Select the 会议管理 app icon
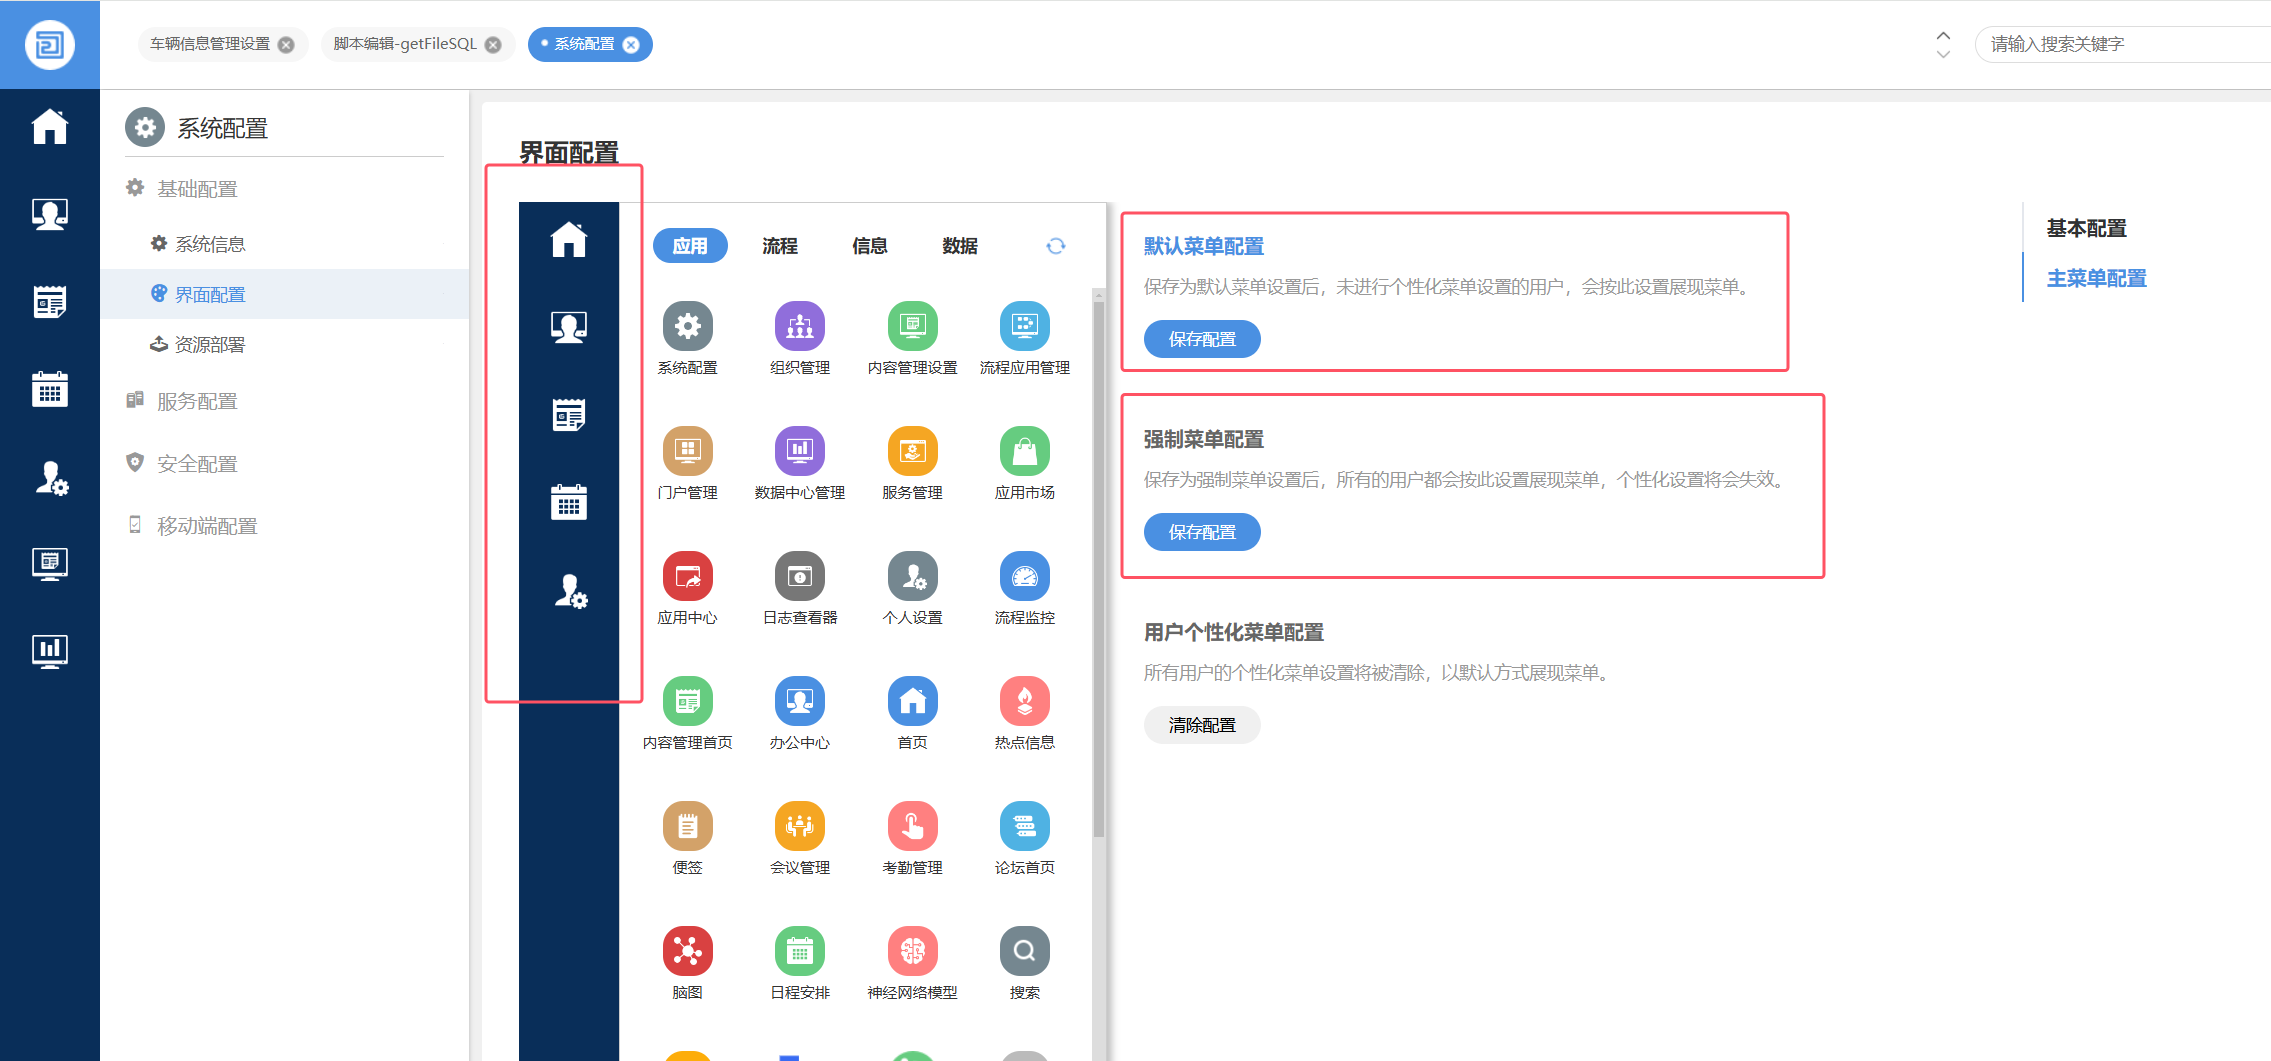The width and height of the screenshot is (2271, 1061). point(799,827)
